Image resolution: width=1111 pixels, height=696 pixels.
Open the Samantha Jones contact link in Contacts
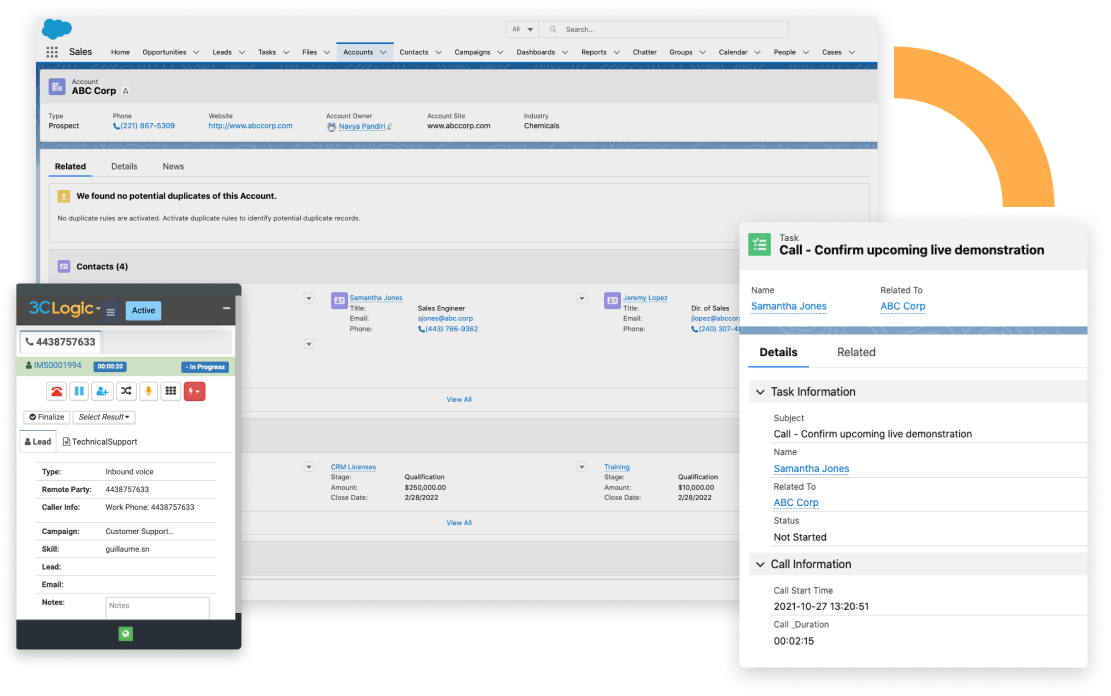pos(376,298)
